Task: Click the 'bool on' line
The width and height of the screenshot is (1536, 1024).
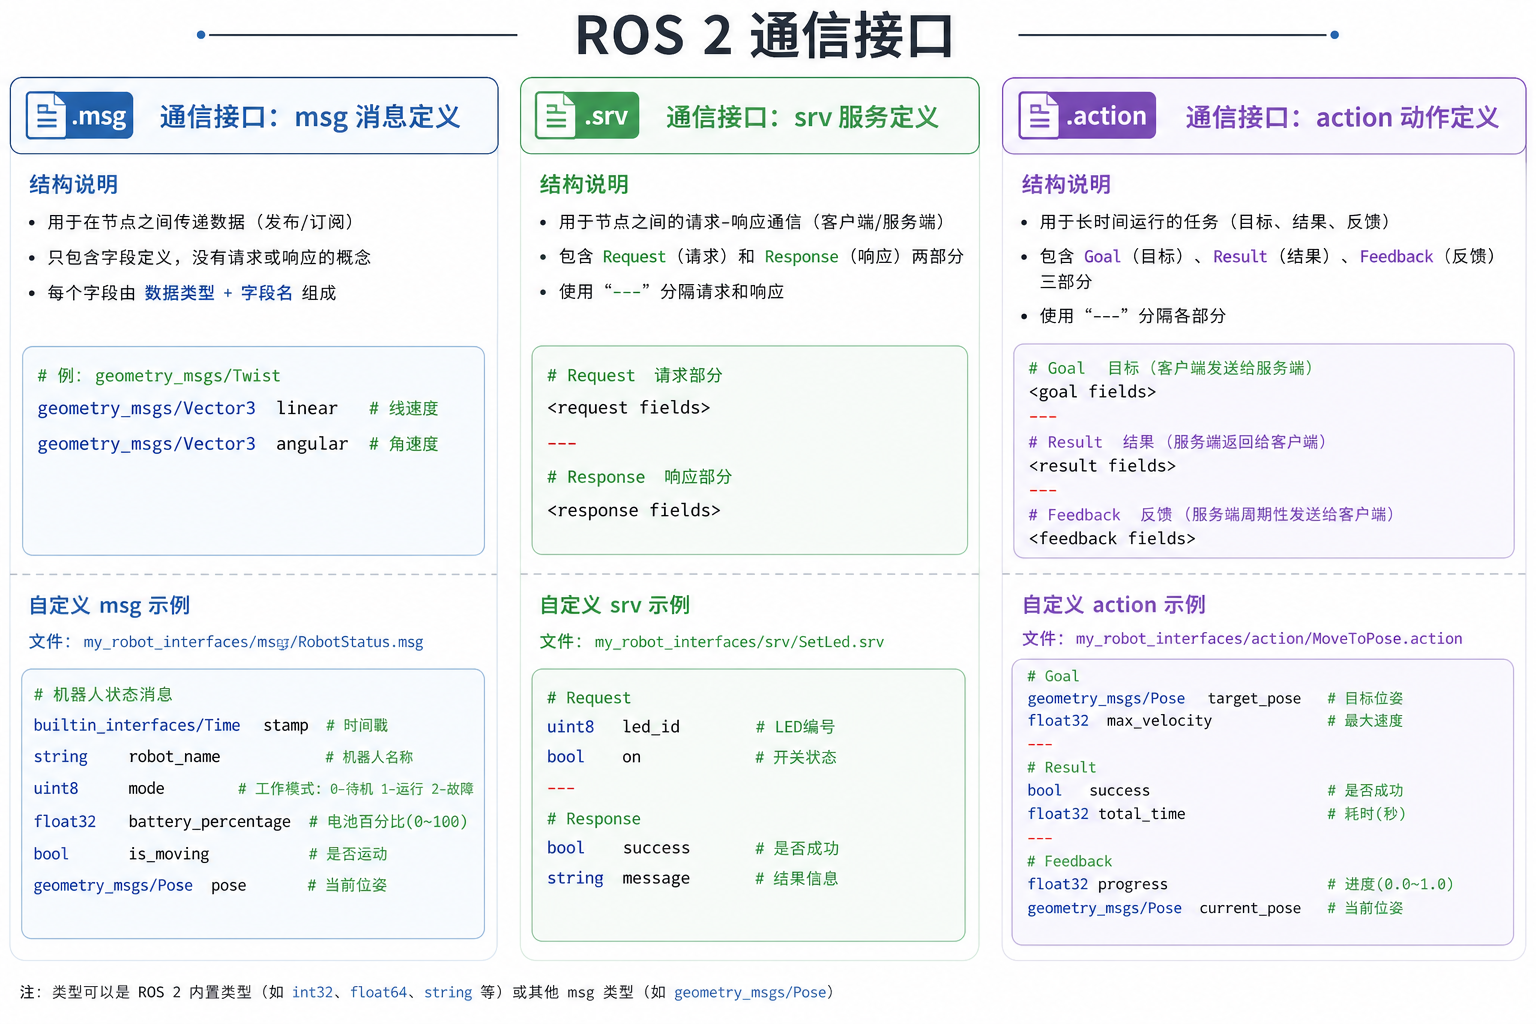Action: pos(692,757)
